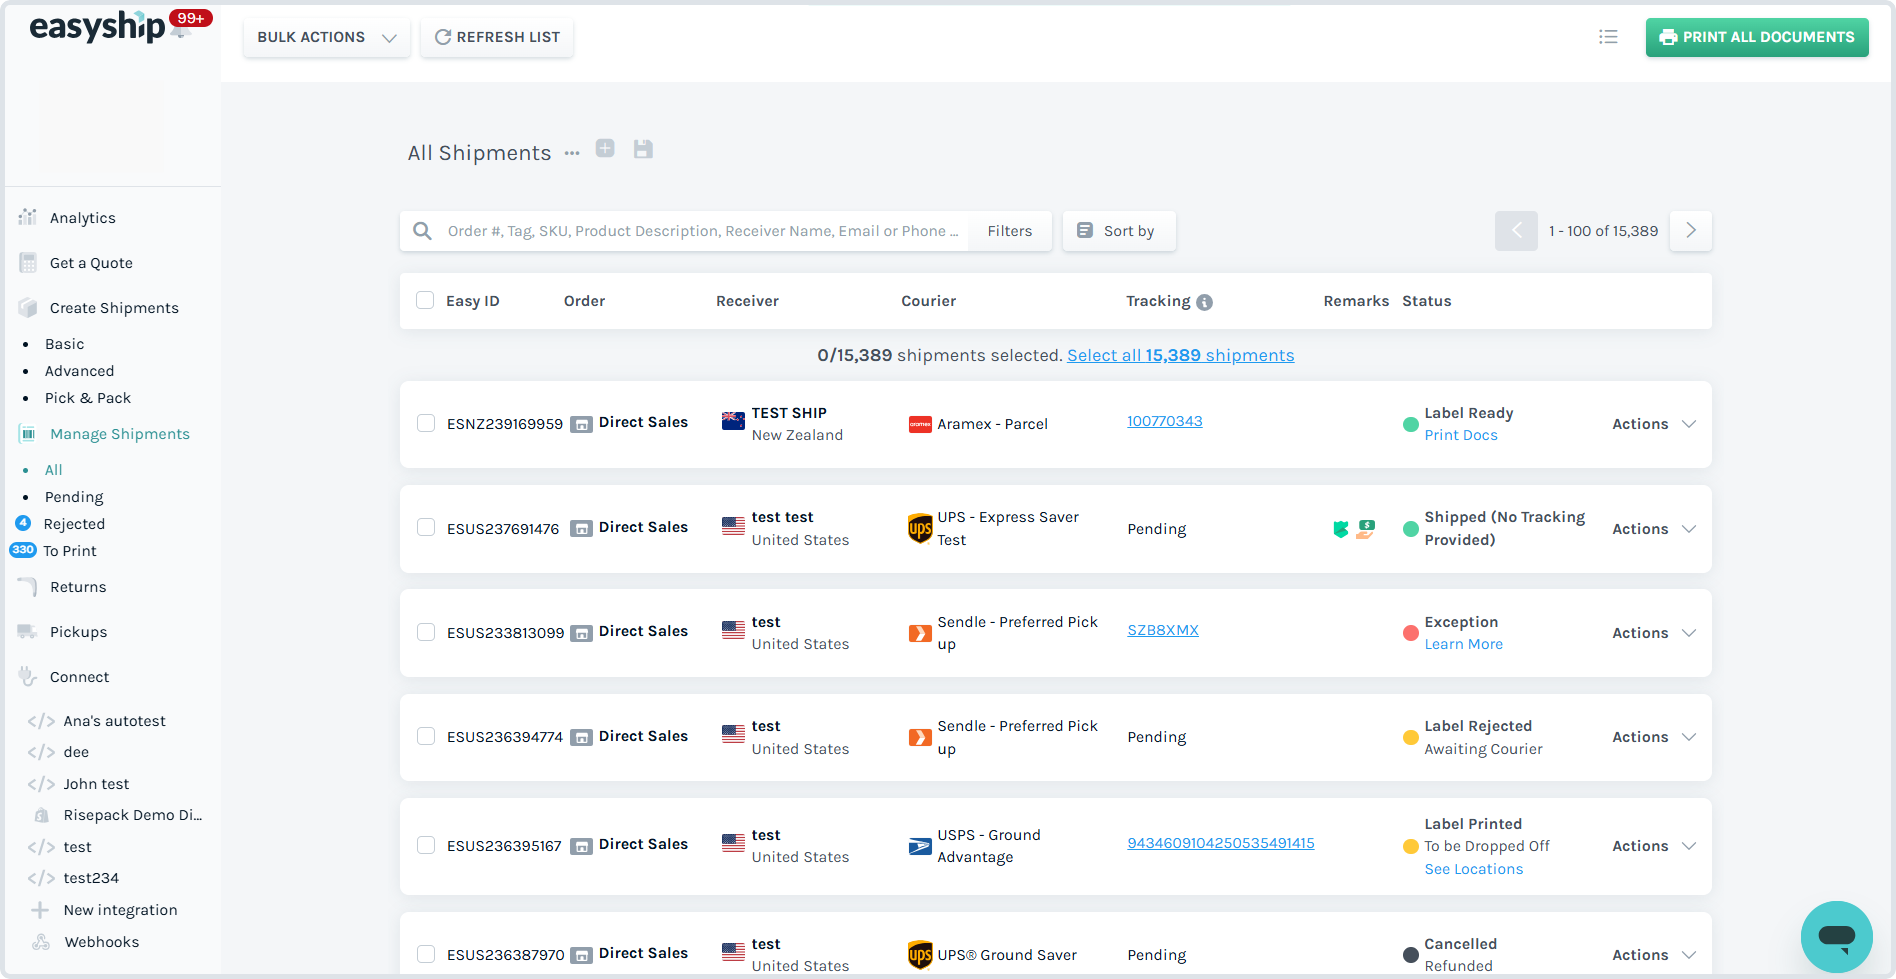Screen dimensions: 1896x979
Task: Expand Actions for shipment ESUS237691476
Action: point(1654,529)
